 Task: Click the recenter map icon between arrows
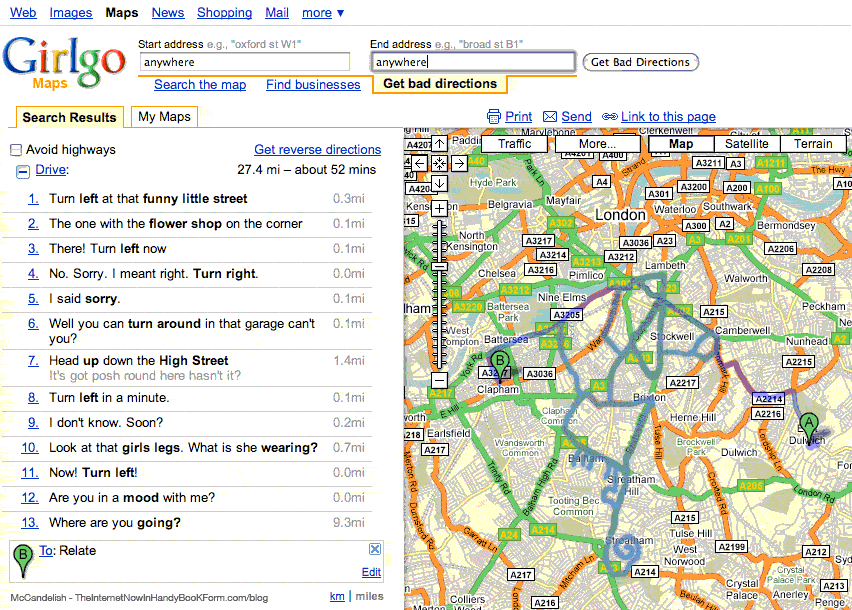click(439, 163)
